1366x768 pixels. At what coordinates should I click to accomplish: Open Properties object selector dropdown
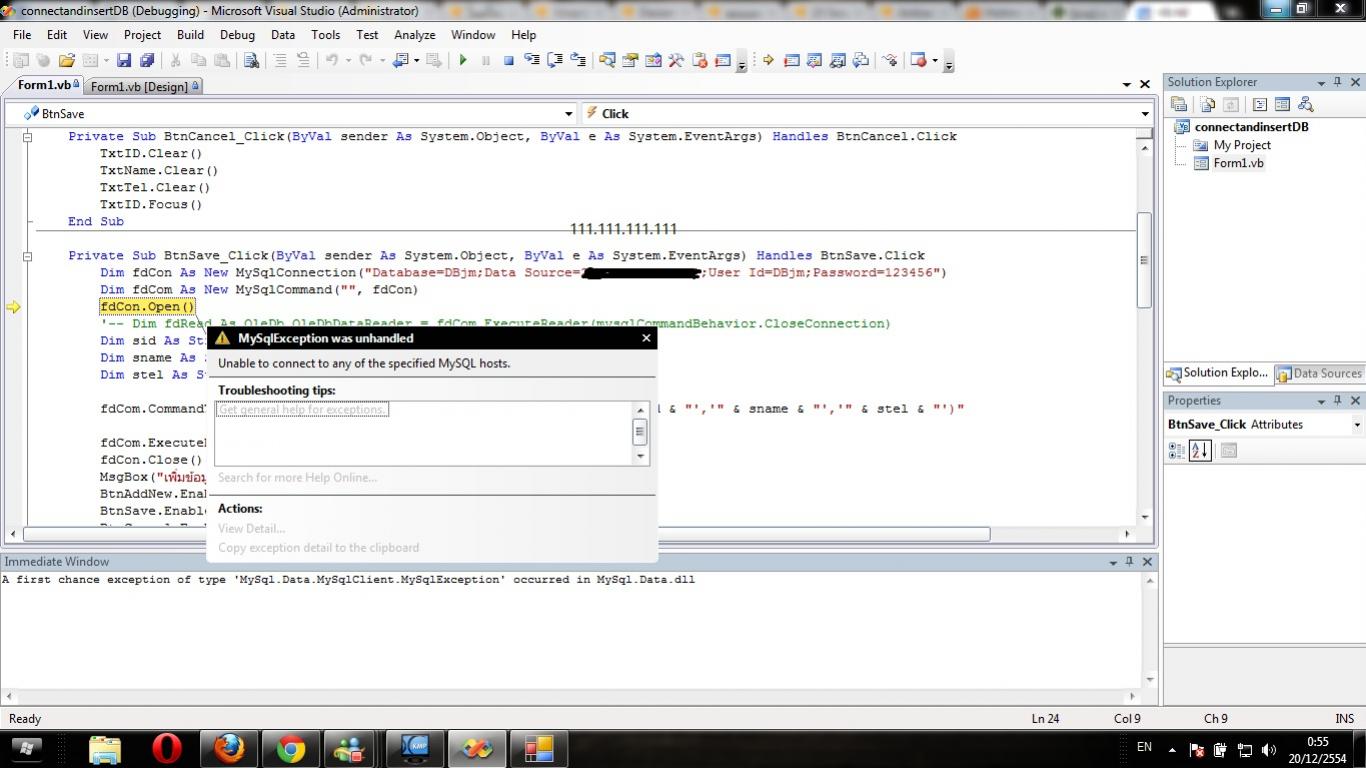click(1357, 425)
